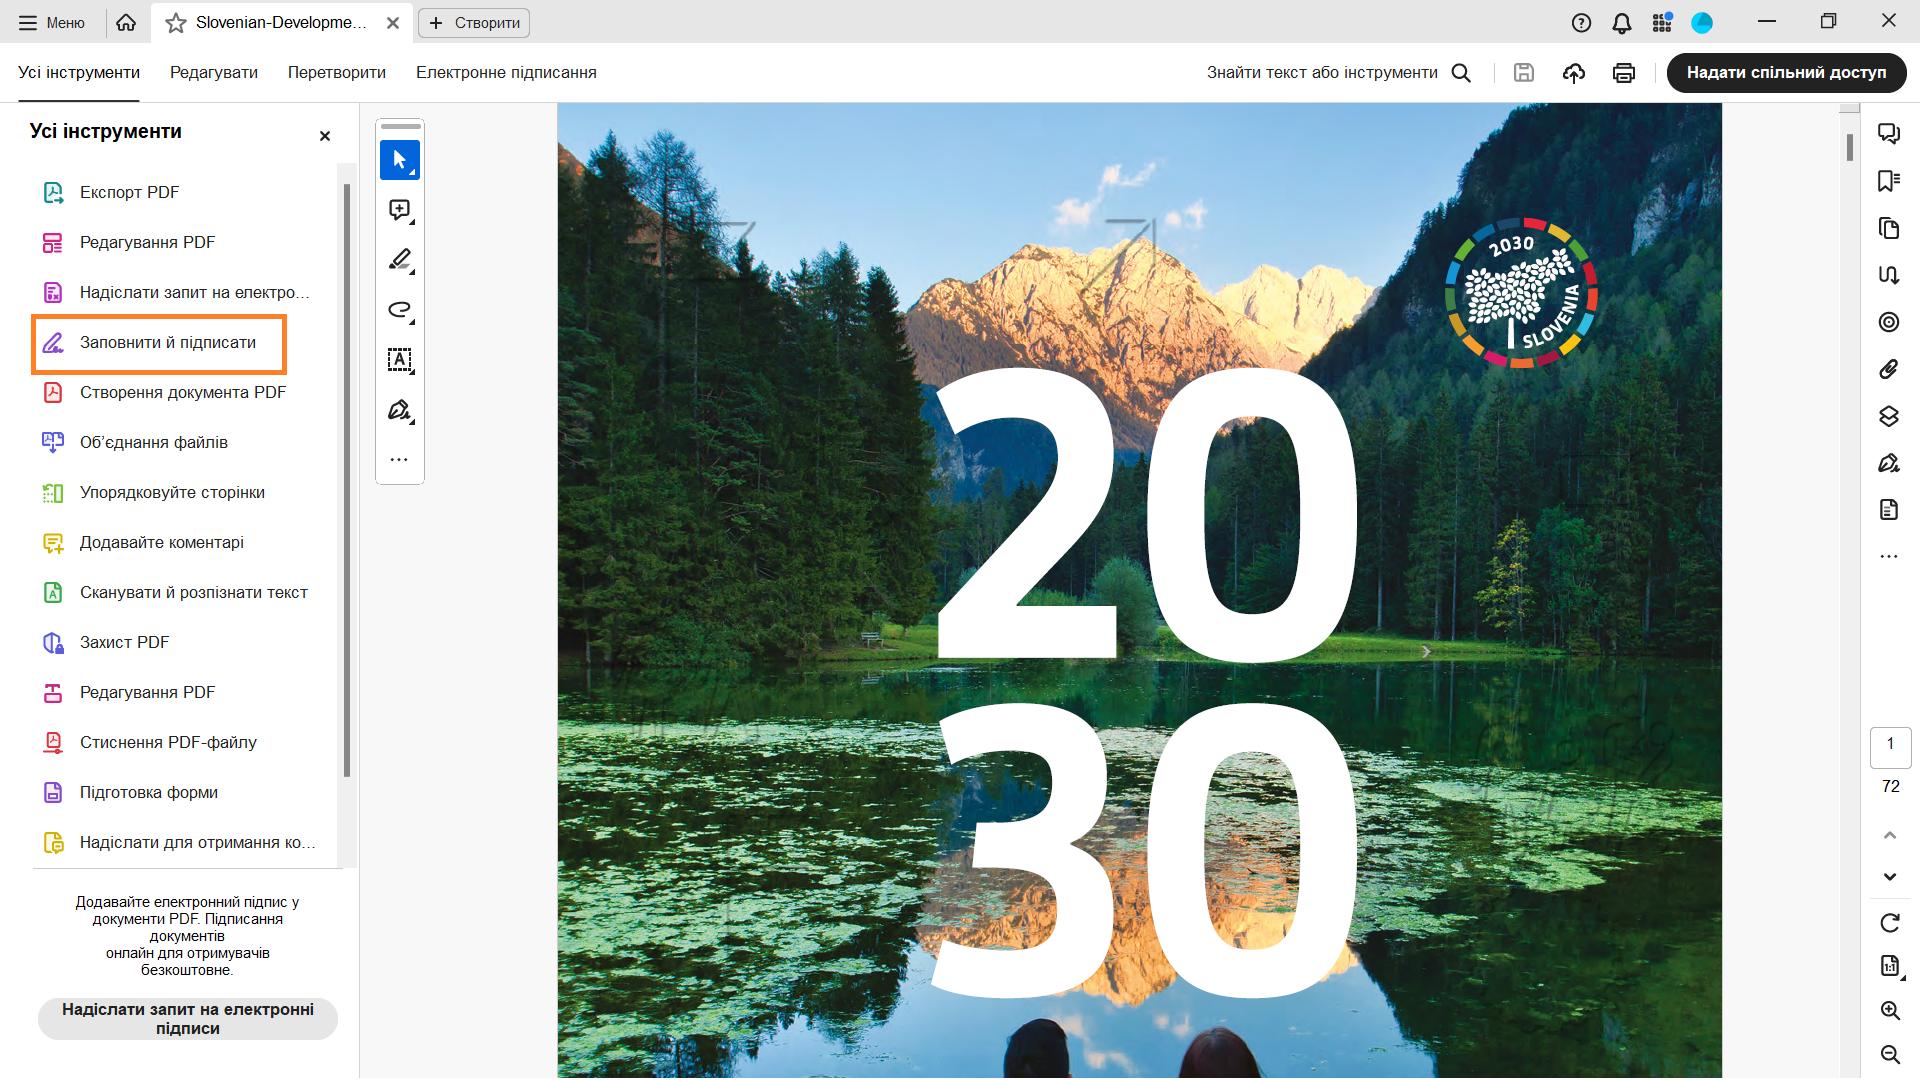Activate the text box selection tool
Screen dimensions: 1920x1080
pyautogui.click(x=400, y=360)
